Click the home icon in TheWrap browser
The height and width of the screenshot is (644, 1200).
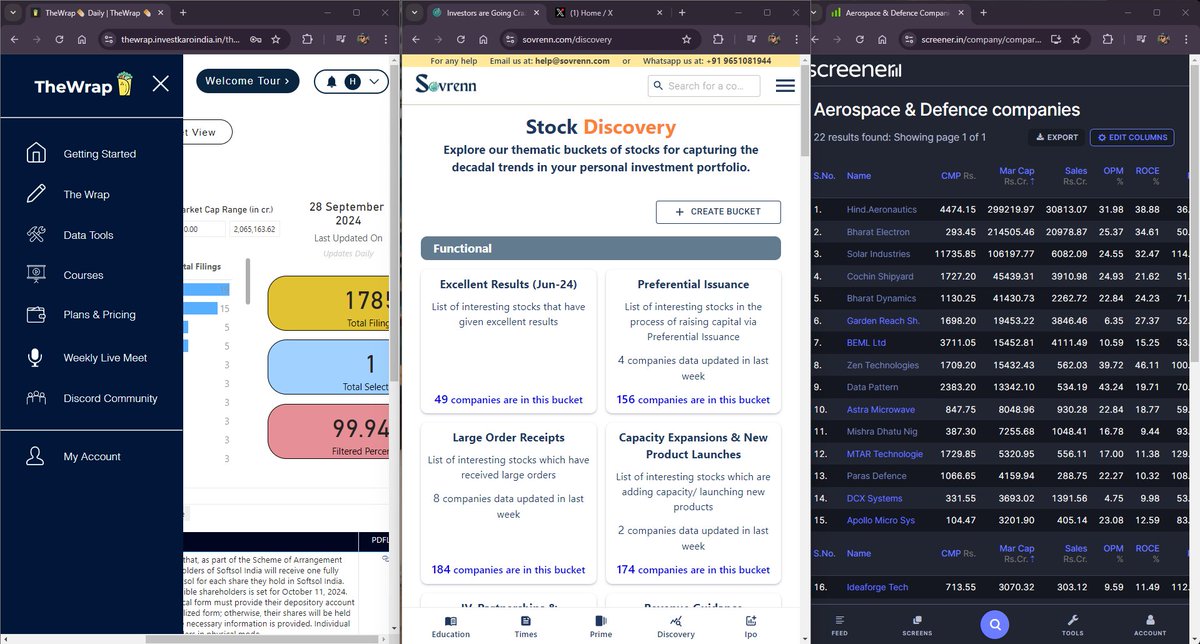[82, 39]
